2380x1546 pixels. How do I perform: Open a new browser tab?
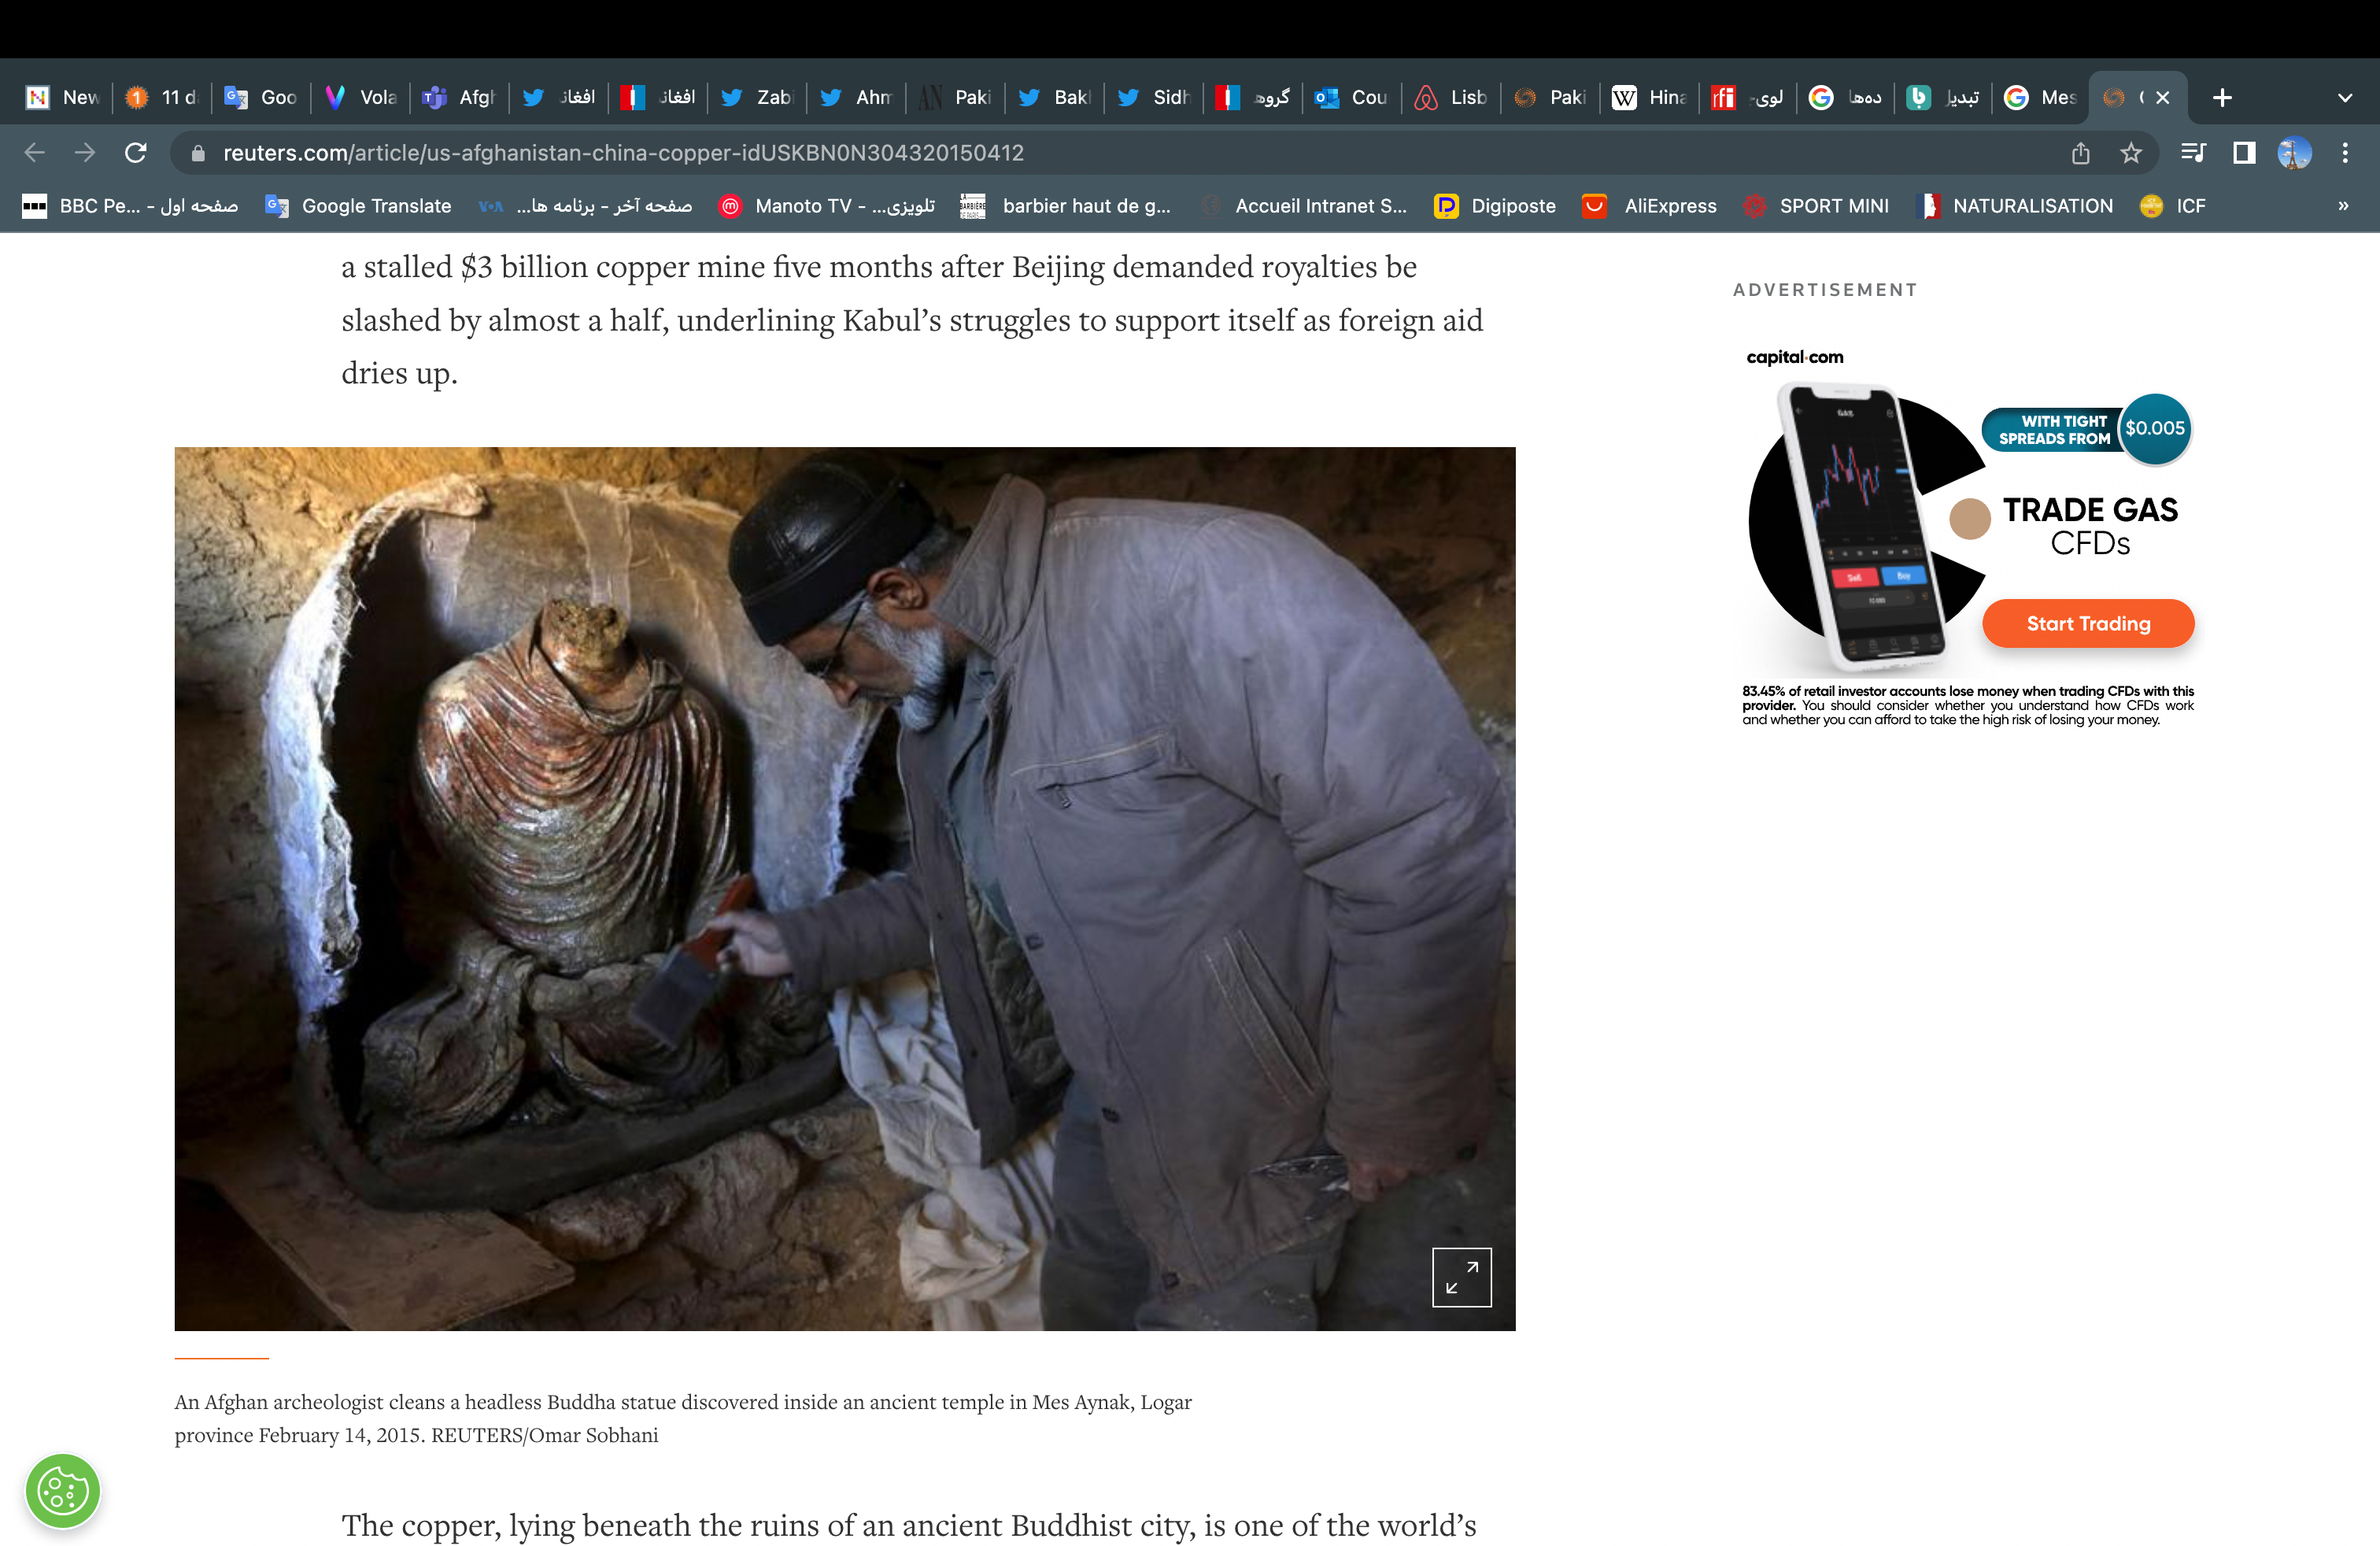pos(2222,98)
